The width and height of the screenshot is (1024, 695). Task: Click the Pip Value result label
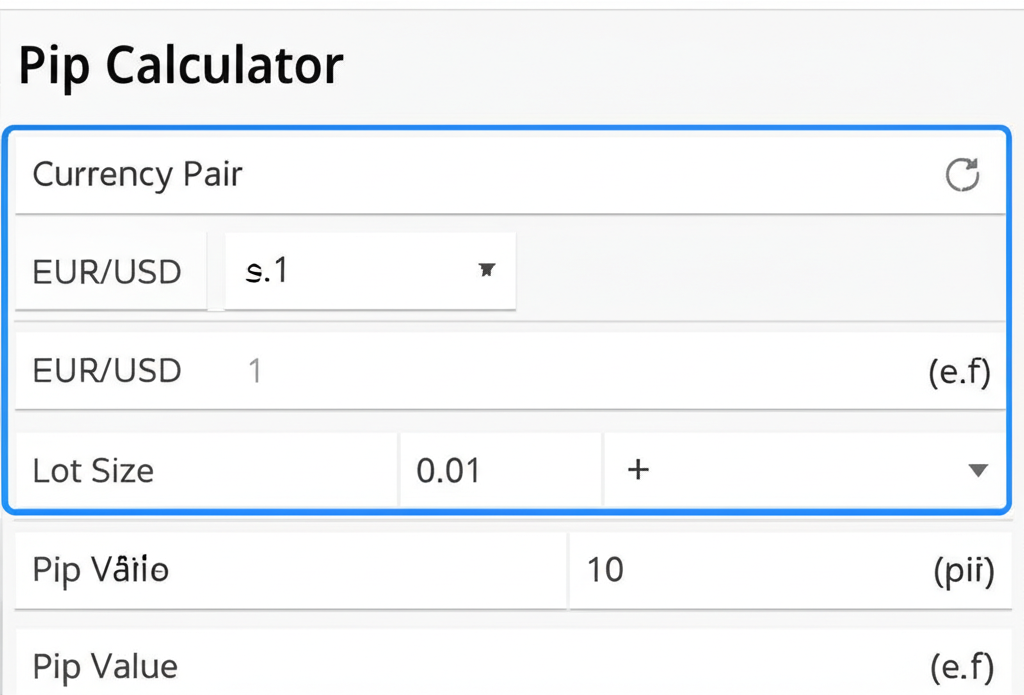(x=105, y=666)
